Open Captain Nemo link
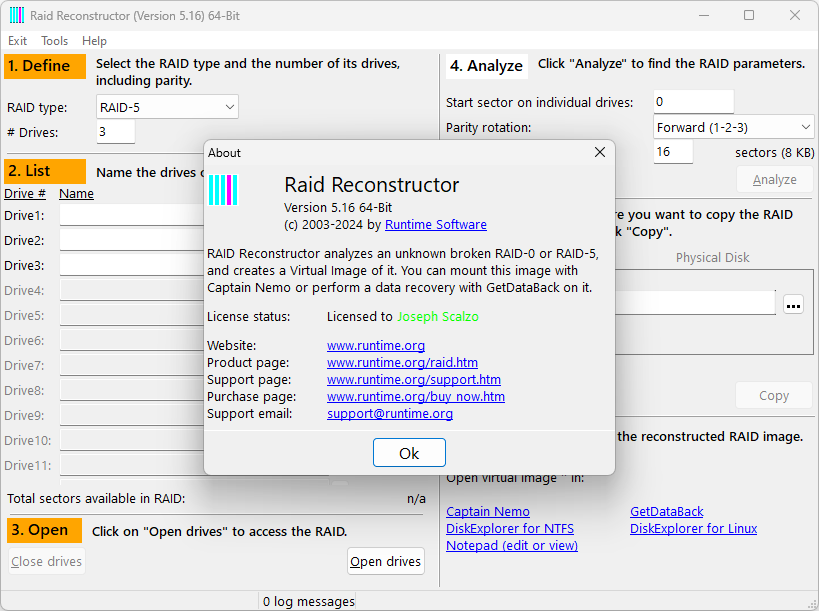 point(488,512)
